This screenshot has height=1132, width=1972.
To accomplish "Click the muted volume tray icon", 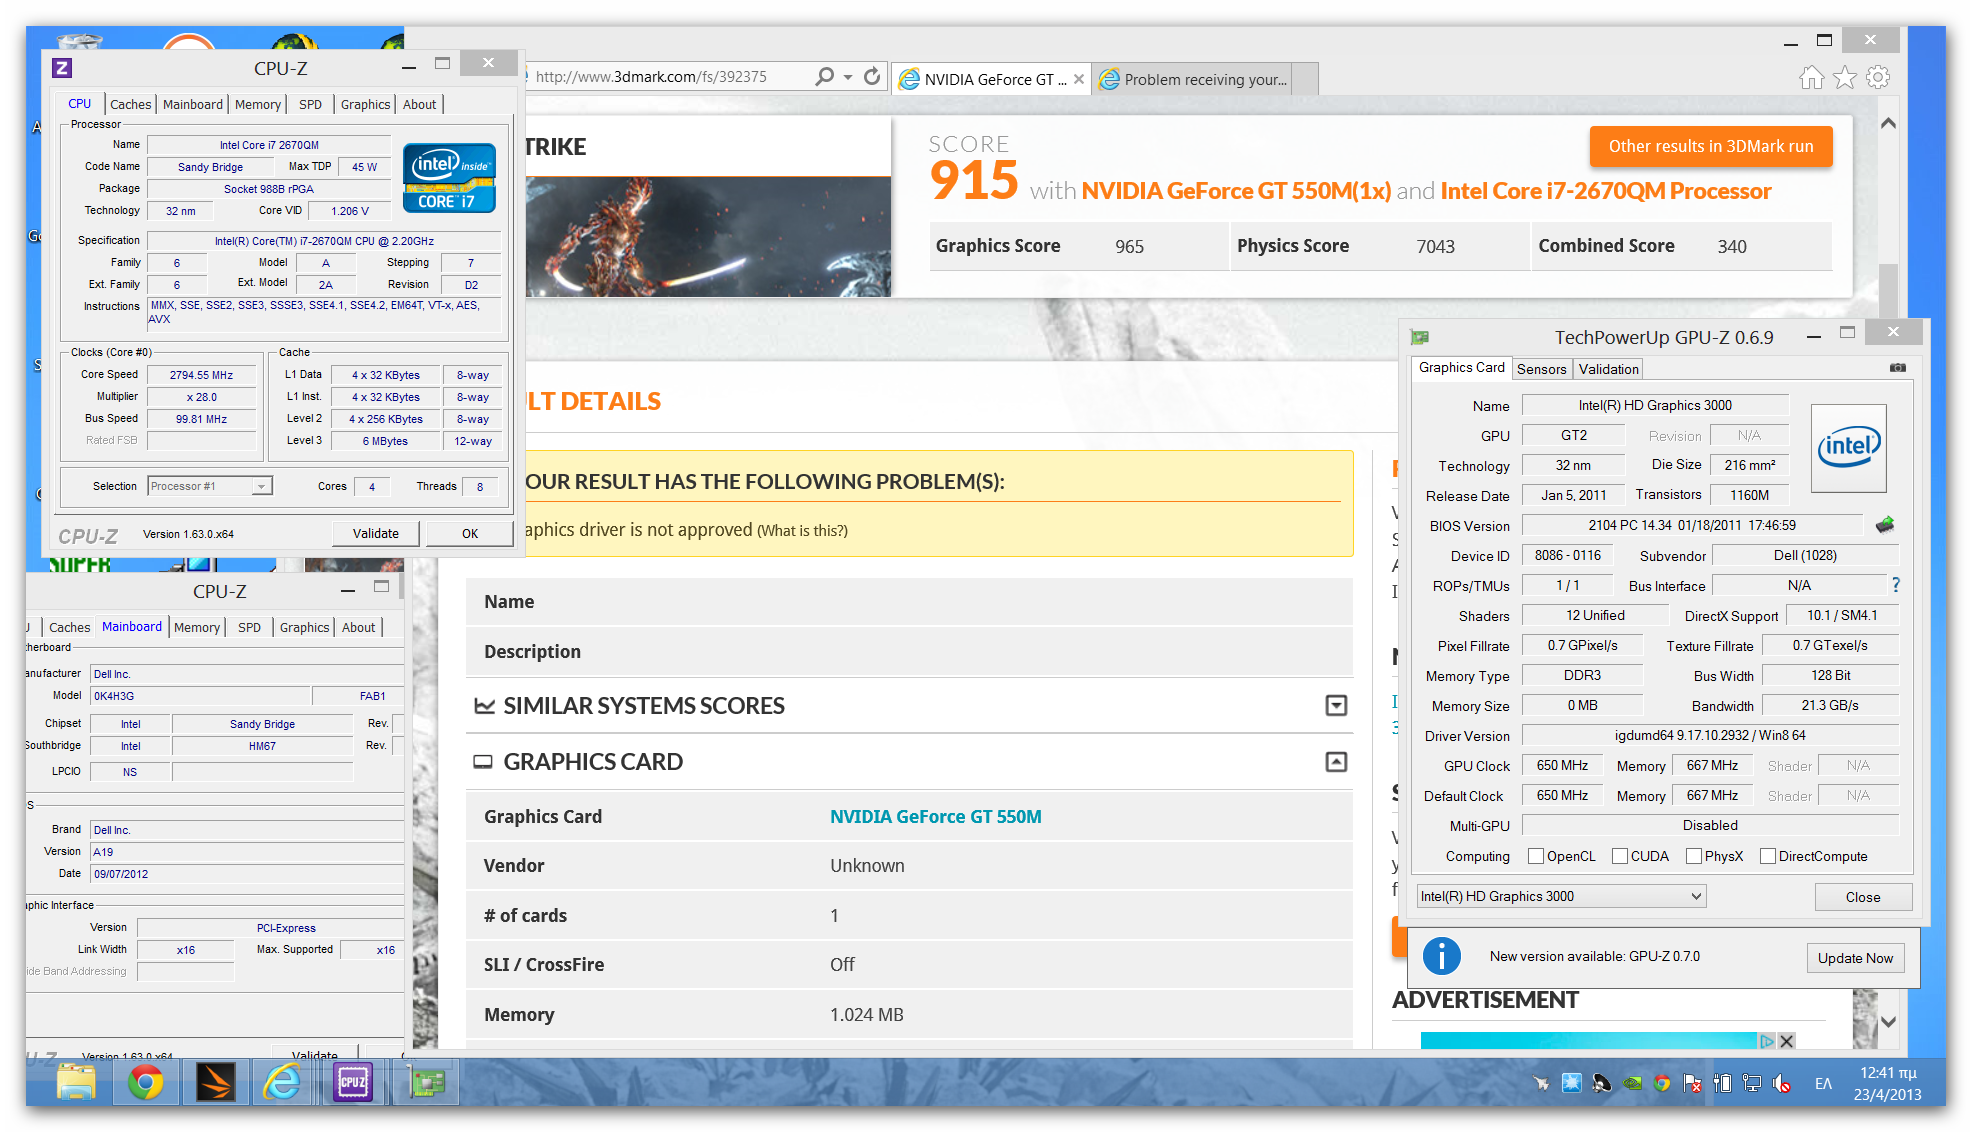I will tap(1782, 1083).
